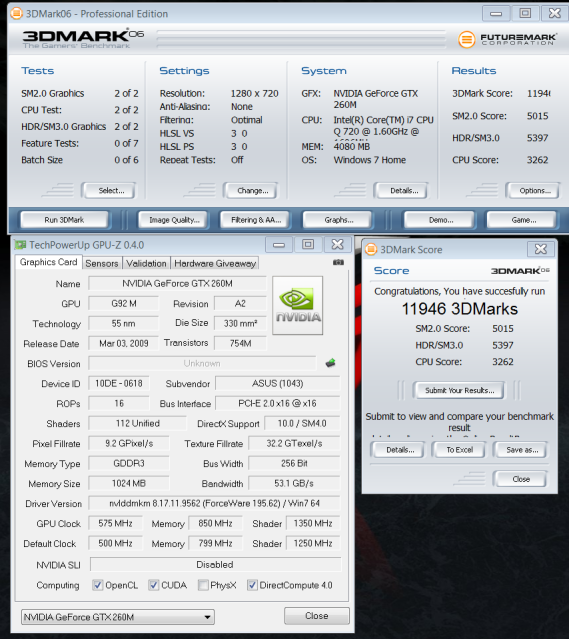Click the BIOS save chip icon
Image resolution: width=569 pixels, height=639 pixels.
click(331, 363)
